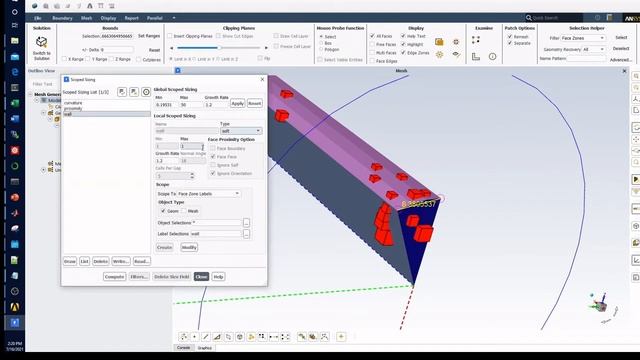Select the Polygon mouse probe radio

pyautogui.click(x=321, y=49)
